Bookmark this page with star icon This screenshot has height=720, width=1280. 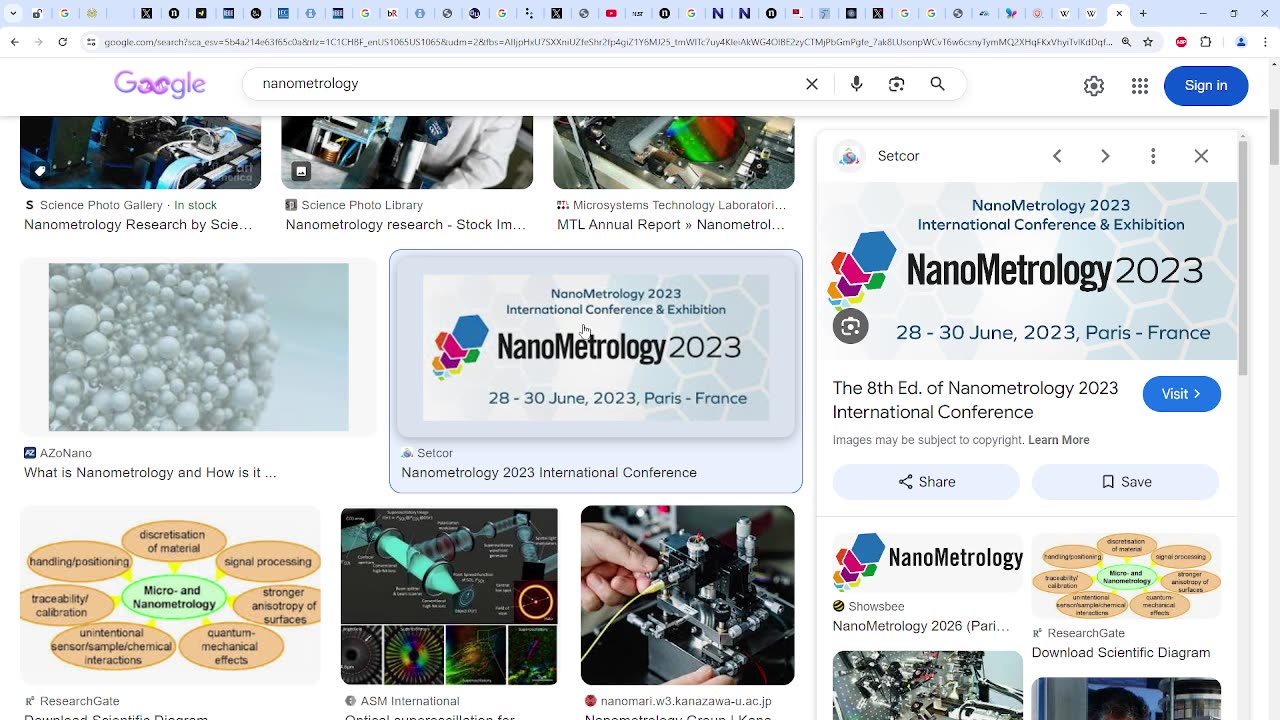click(x=1148, y=42)
